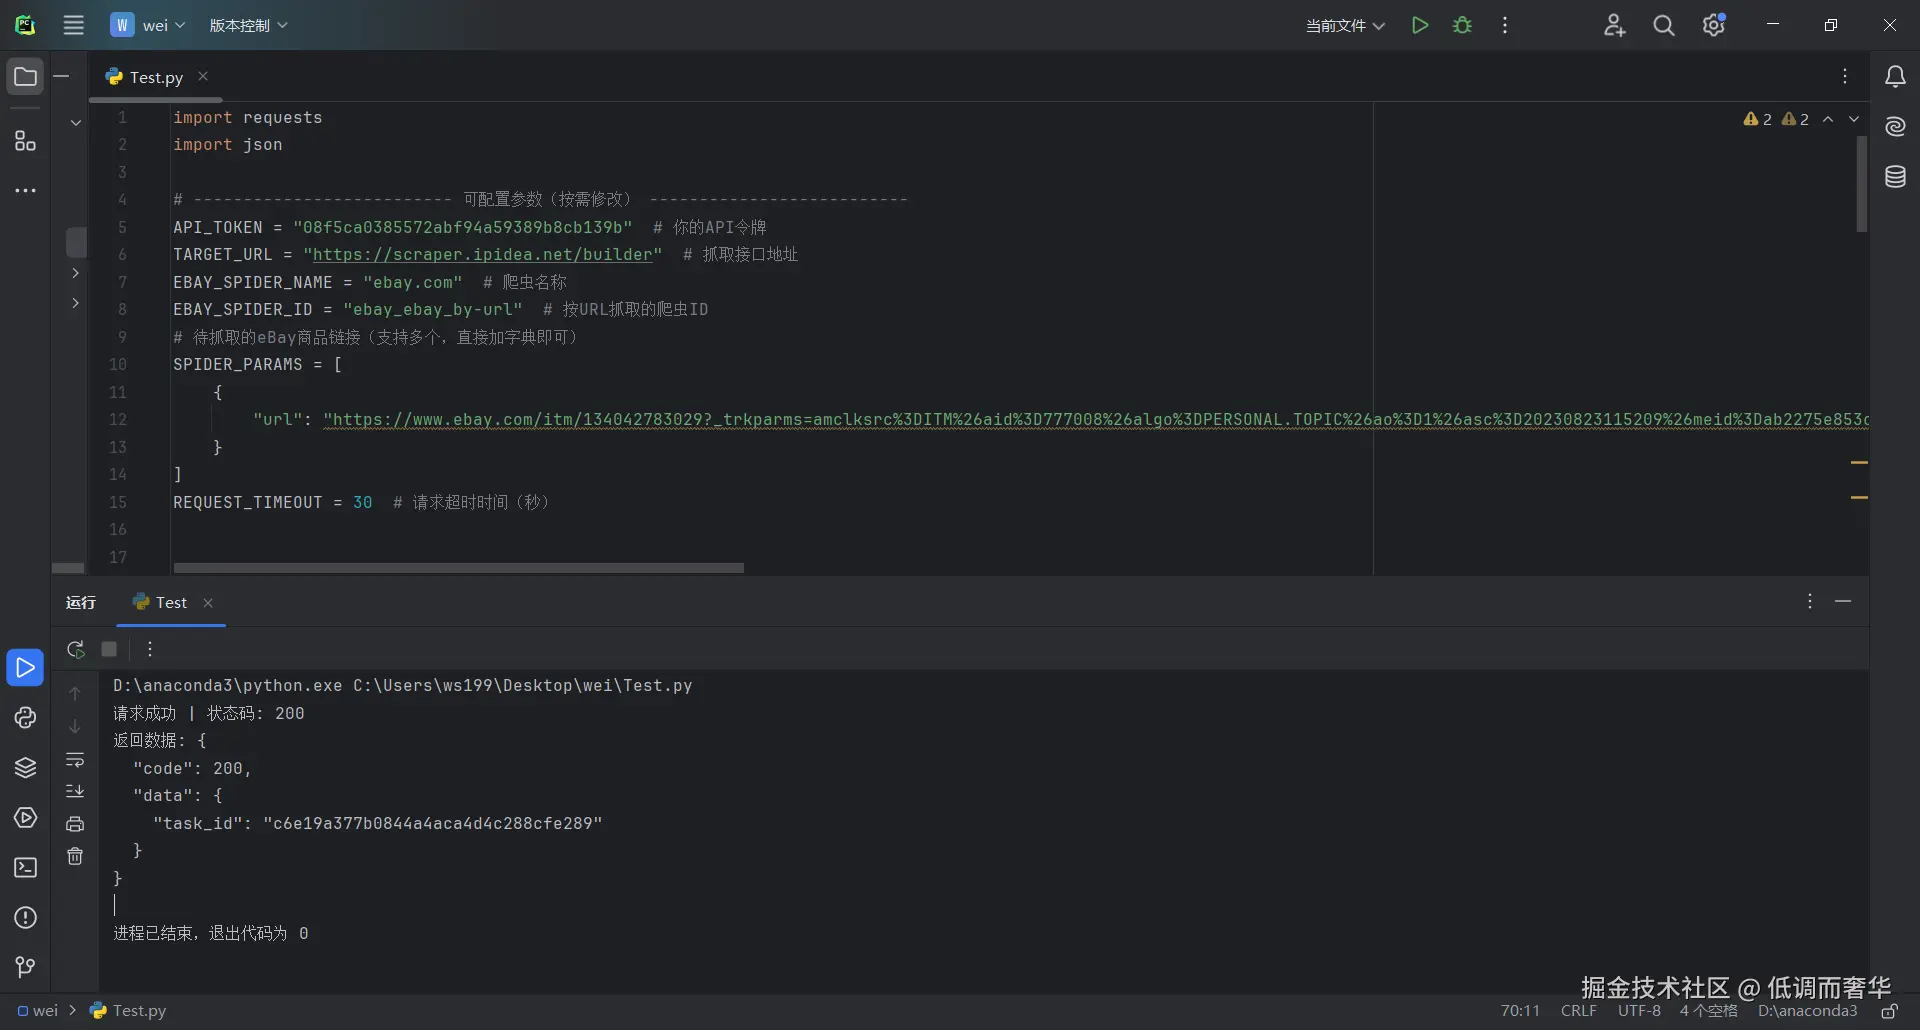
Task: Toggle the Project tool window folder icon
Action: [25, 77]
